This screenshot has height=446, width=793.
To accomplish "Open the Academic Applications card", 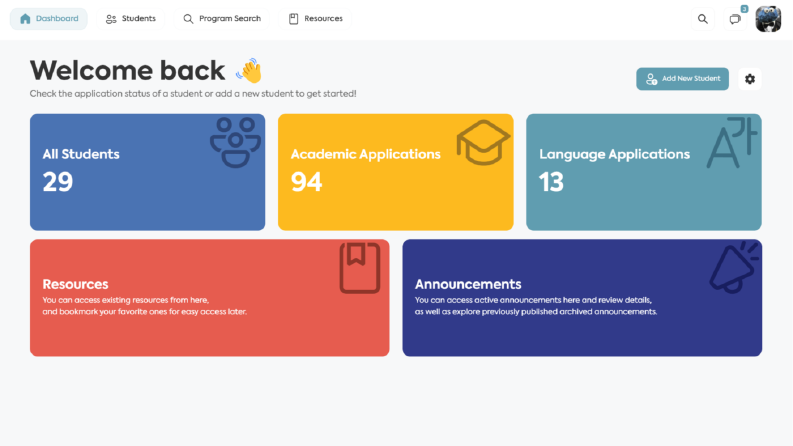I will pos(395,172).
